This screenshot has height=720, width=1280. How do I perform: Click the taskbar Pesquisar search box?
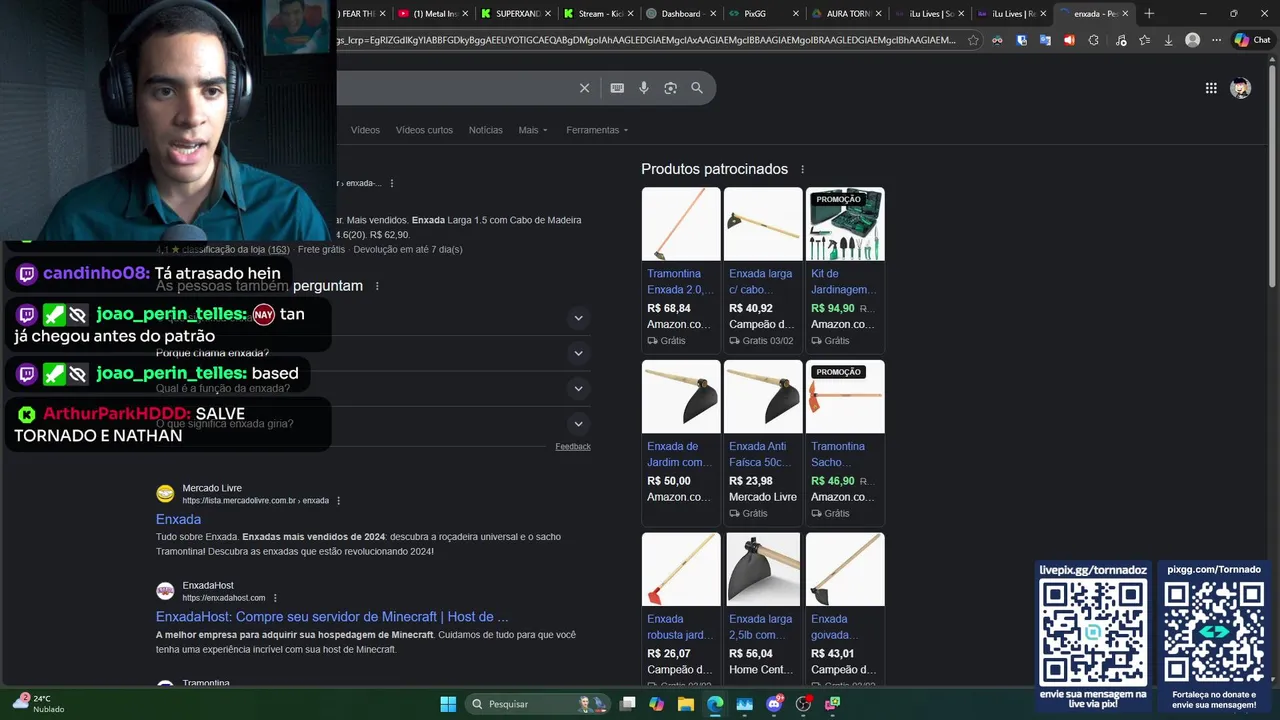pyautogui.click(x=537, y=704)
